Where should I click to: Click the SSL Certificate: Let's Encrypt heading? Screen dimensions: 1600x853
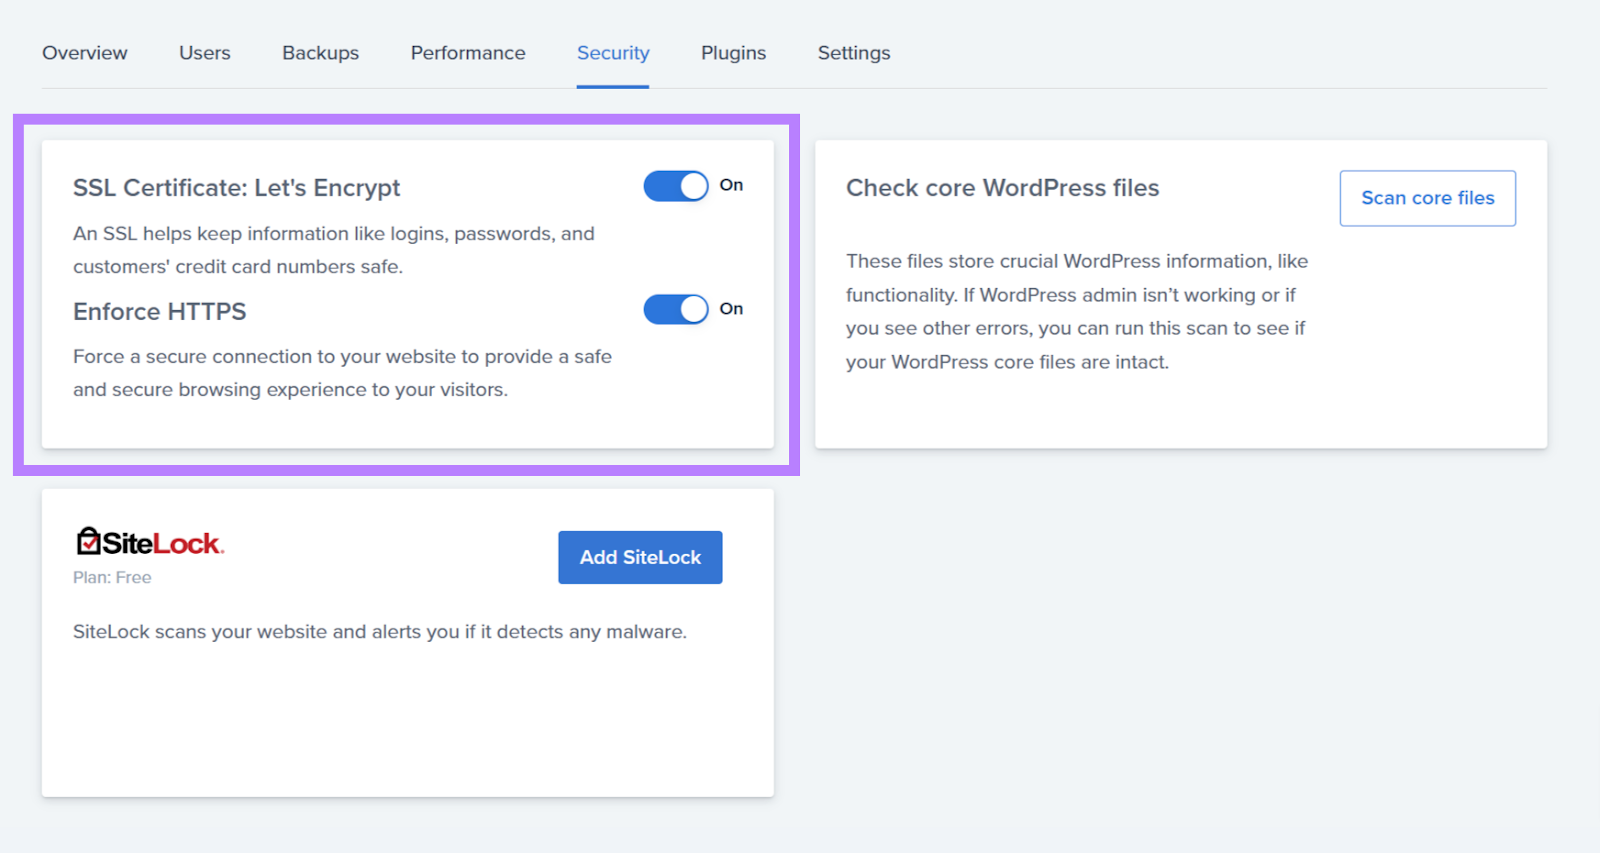tap(236, 188)
